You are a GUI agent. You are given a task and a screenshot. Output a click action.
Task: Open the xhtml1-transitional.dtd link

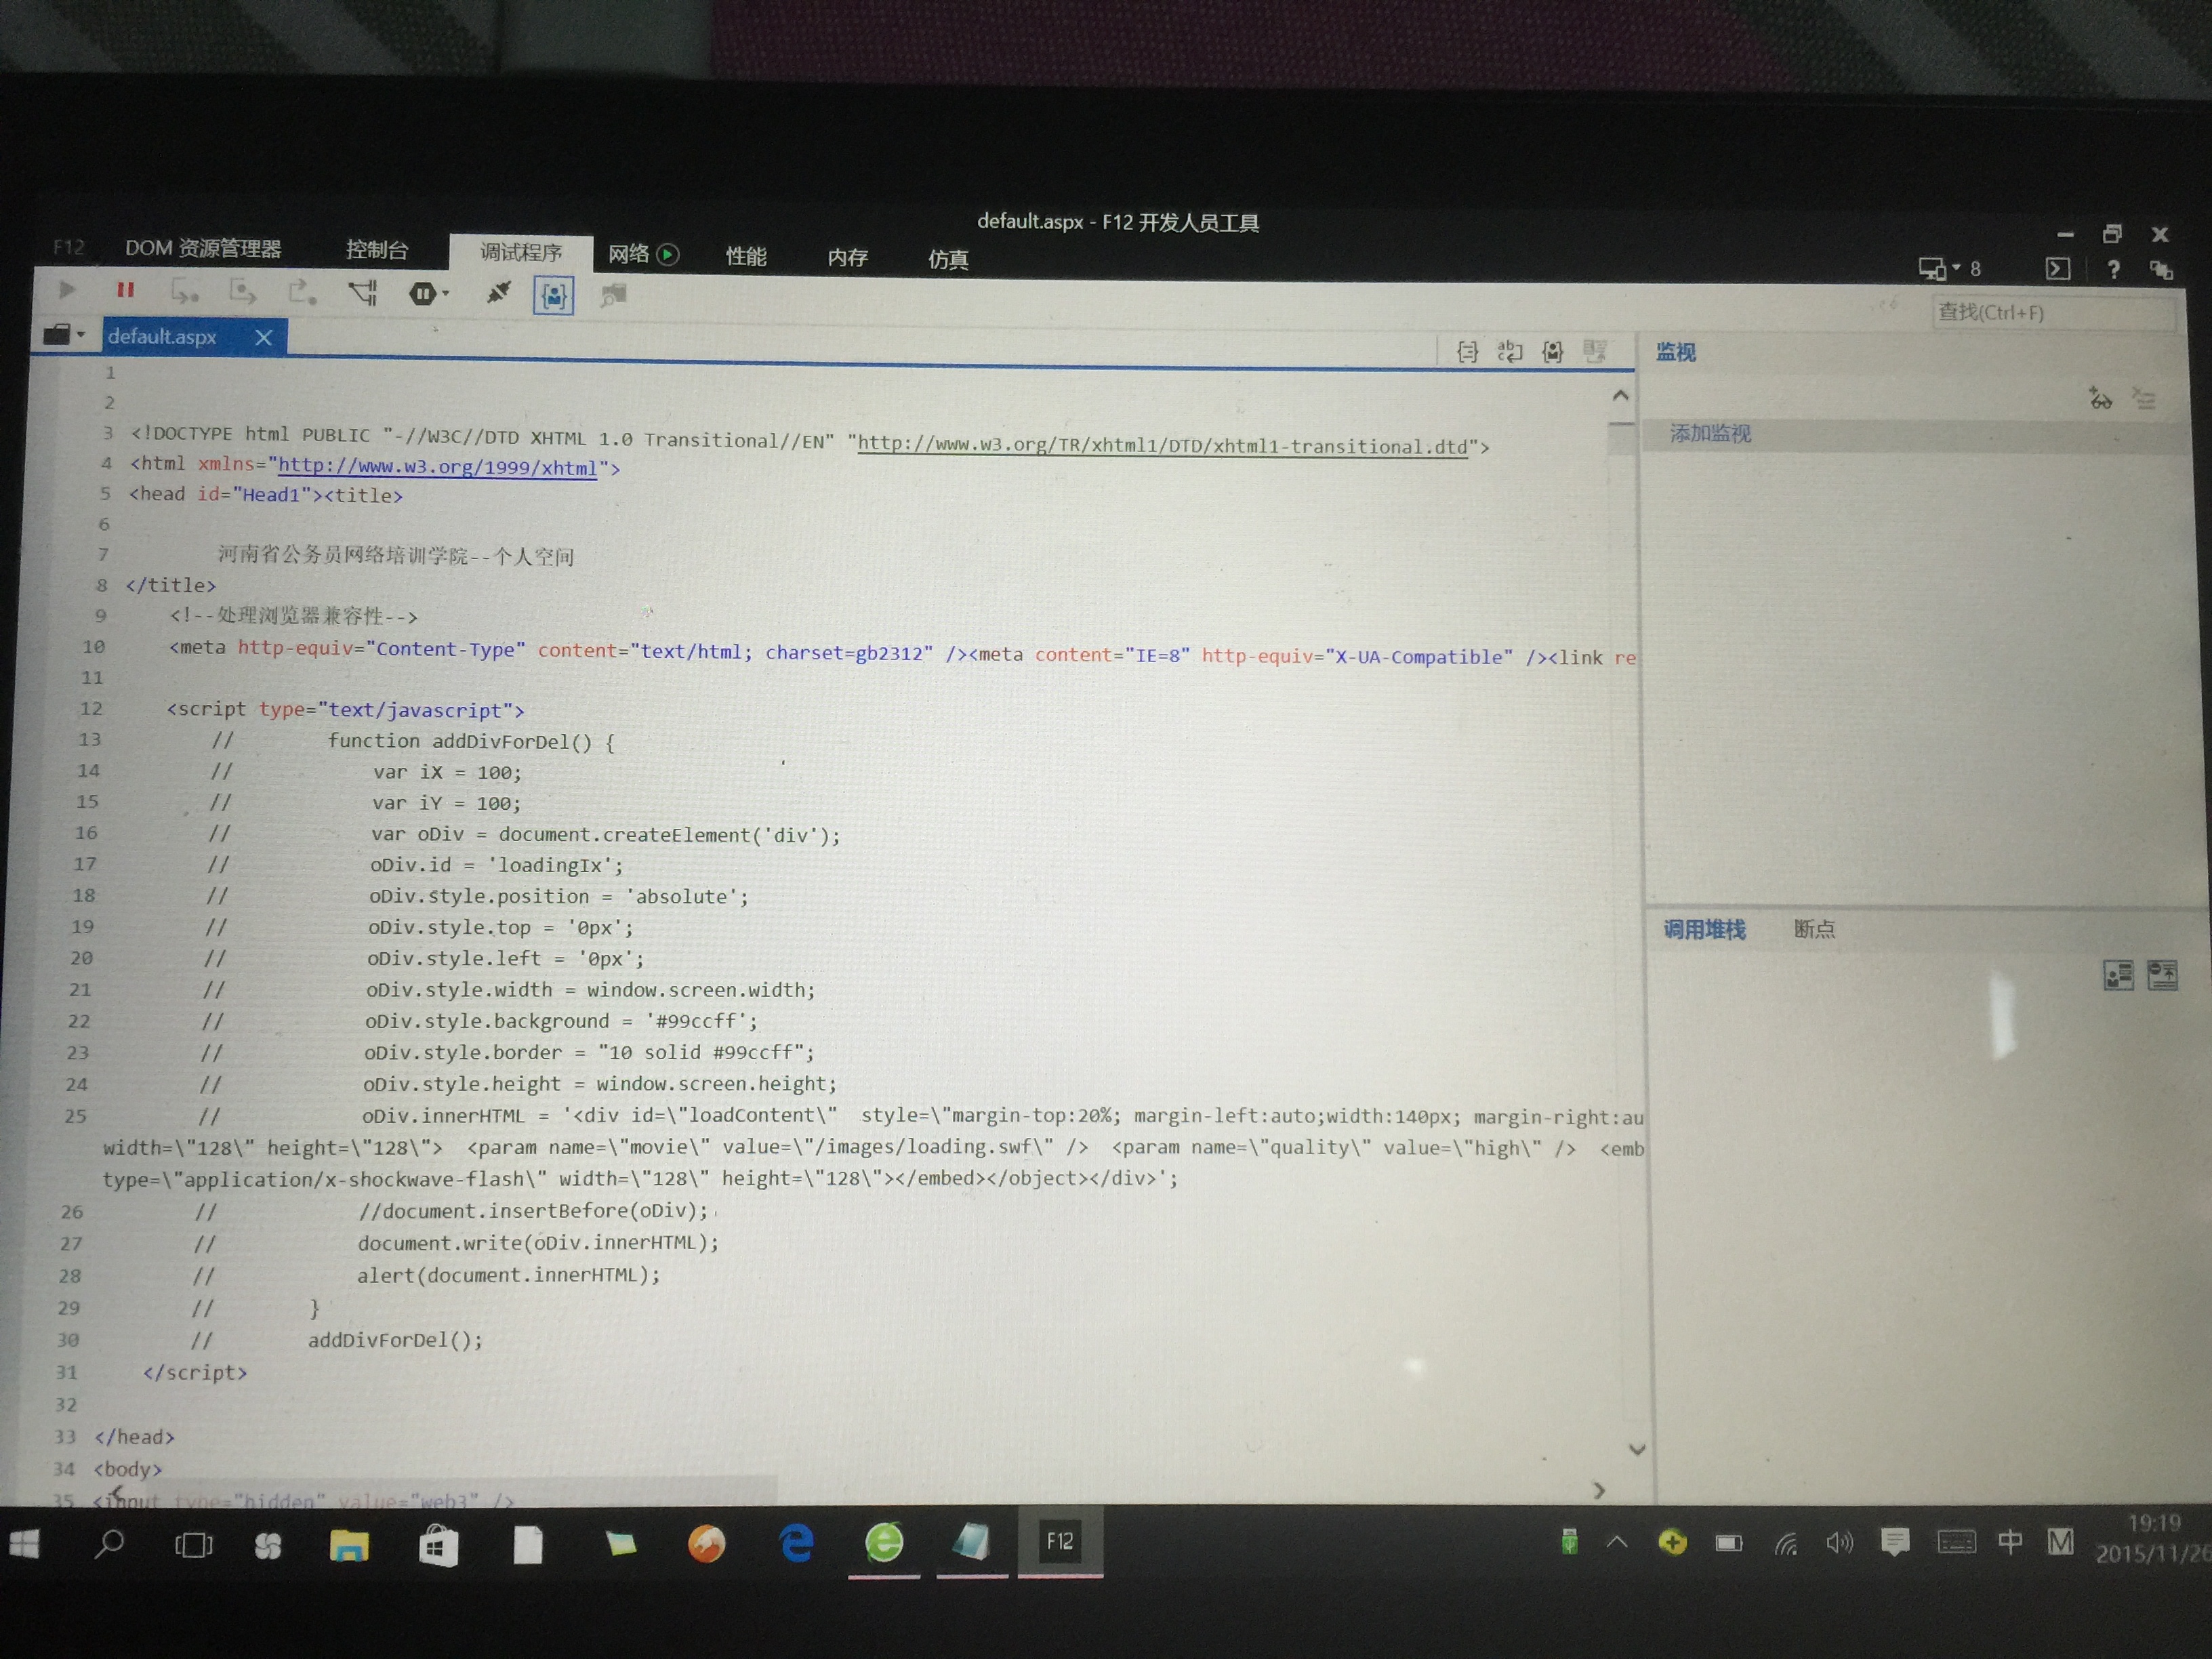[1162, 444]
